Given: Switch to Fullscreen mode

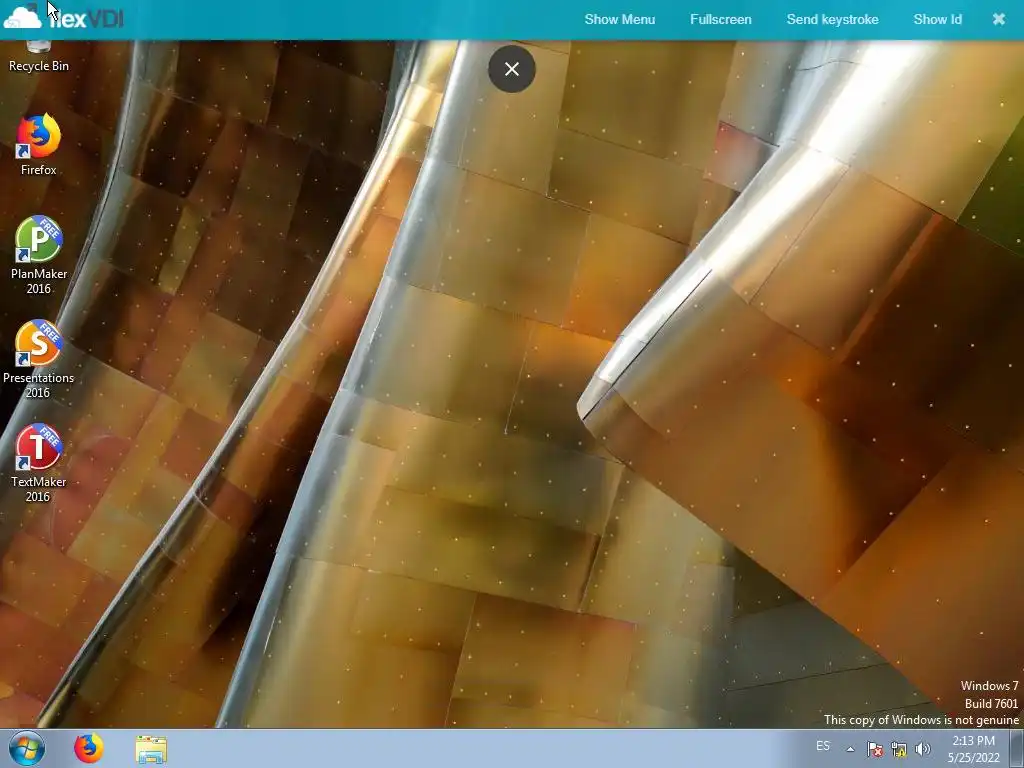Looking at the screenshot, I should click(x=720, y=20).
